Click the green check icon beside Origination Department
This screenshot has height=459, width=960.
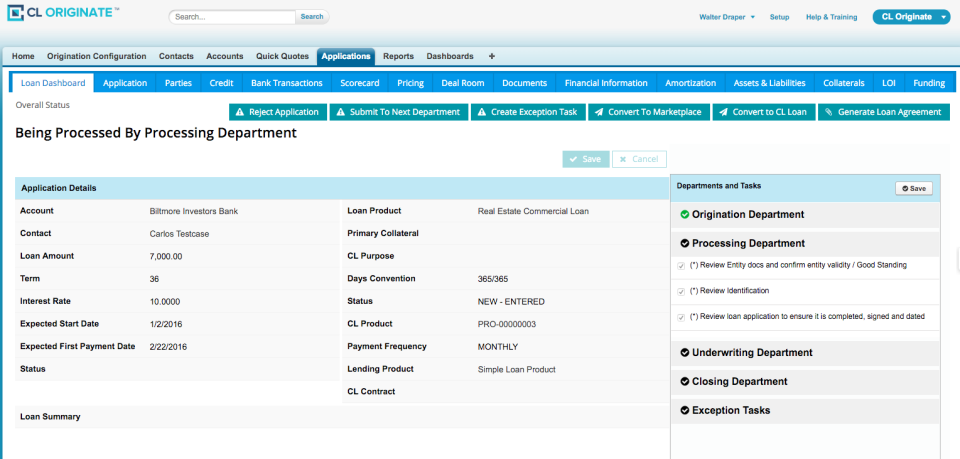684,215
